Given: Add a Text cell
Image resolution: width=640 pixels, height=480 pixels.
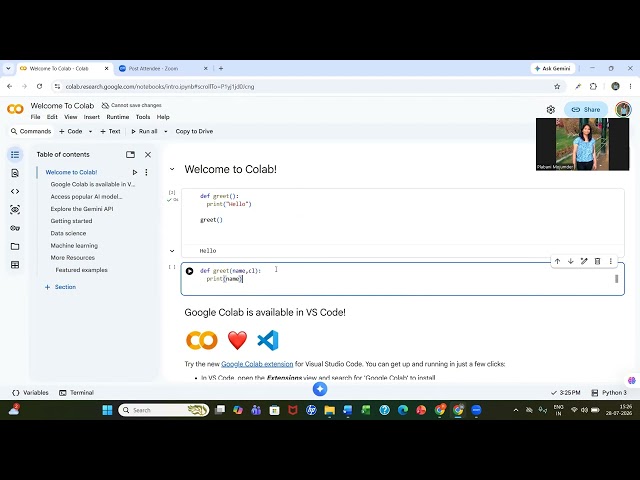Looking at the screenshot, I should [x=110, y=131].
